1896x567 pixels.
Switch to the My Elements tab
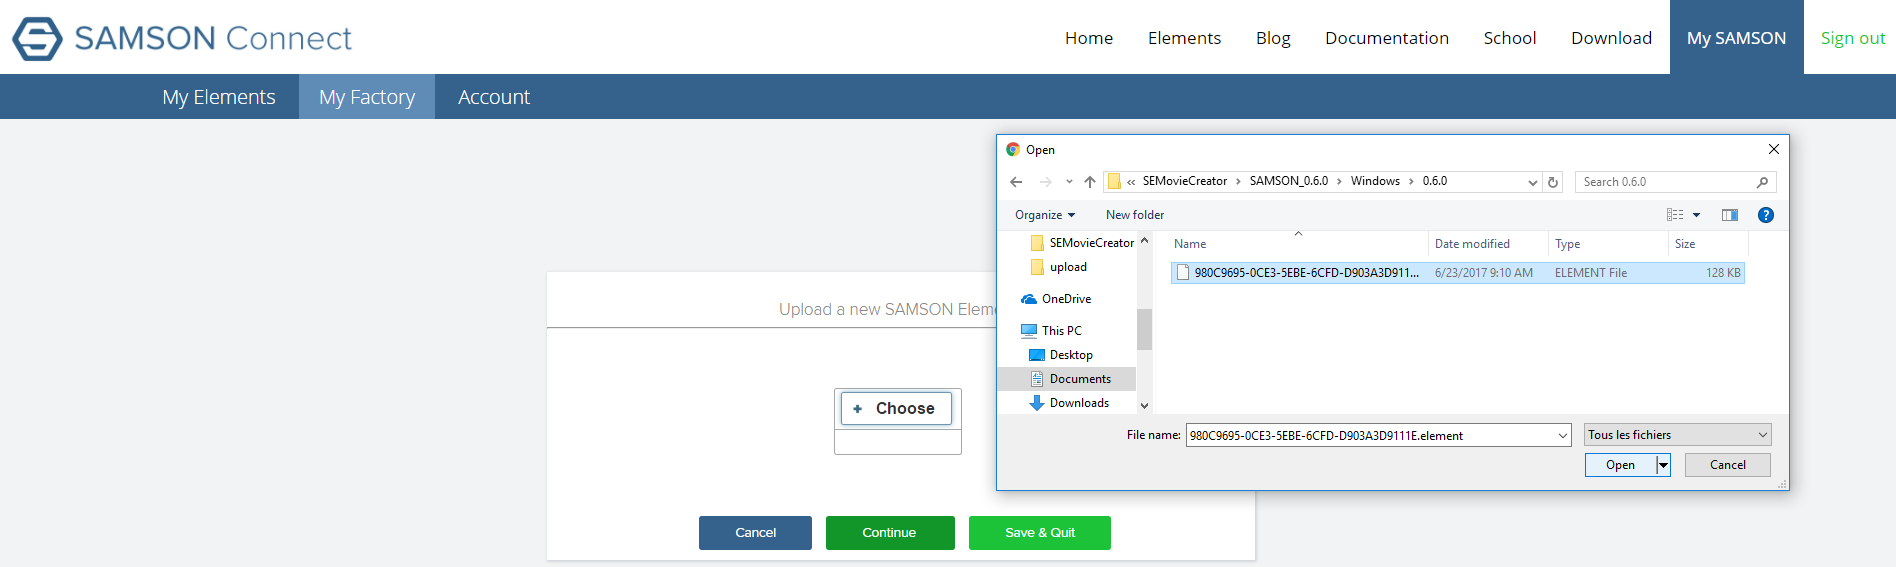(219, 97)
